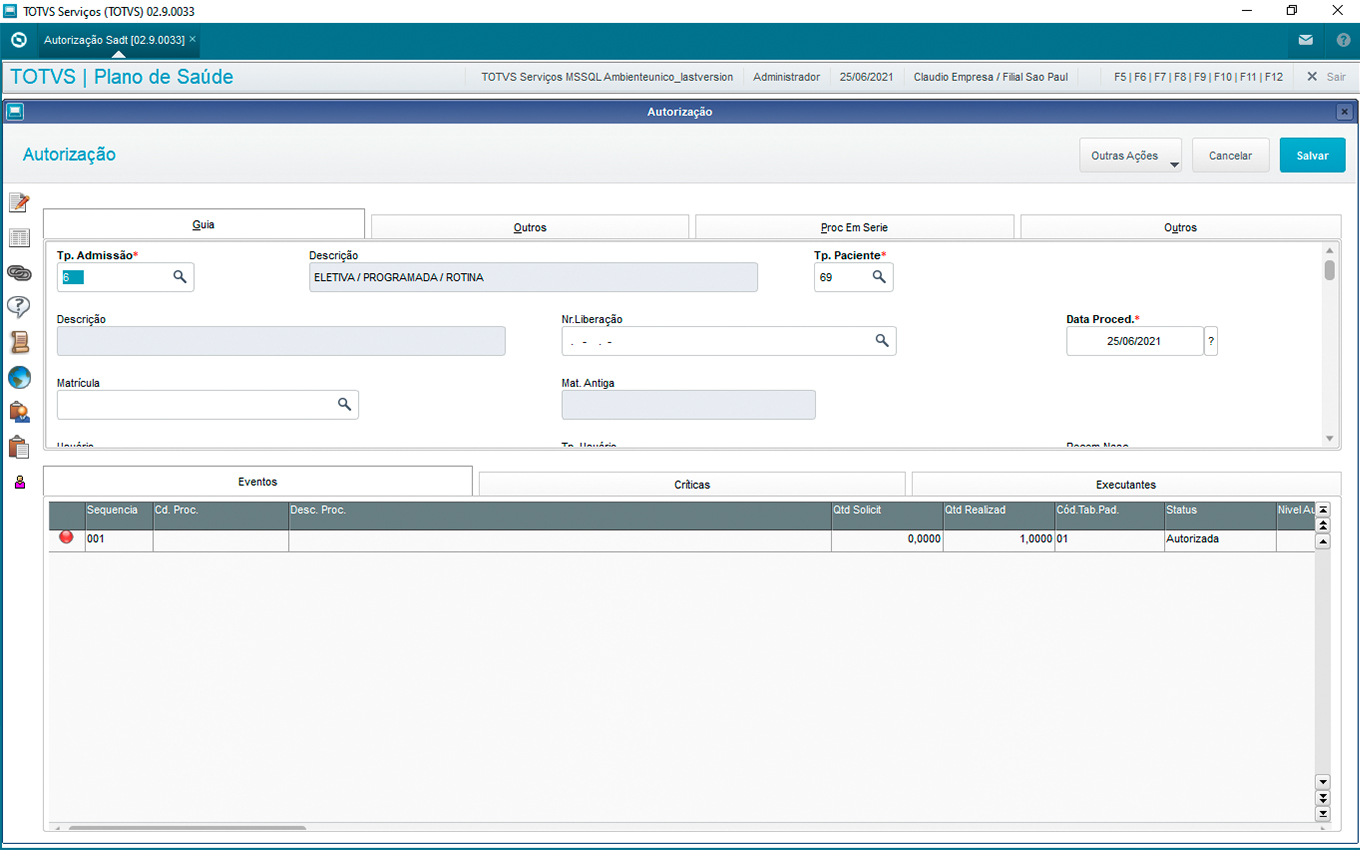Open date helper next to Data Proced.

(1211, 341)
